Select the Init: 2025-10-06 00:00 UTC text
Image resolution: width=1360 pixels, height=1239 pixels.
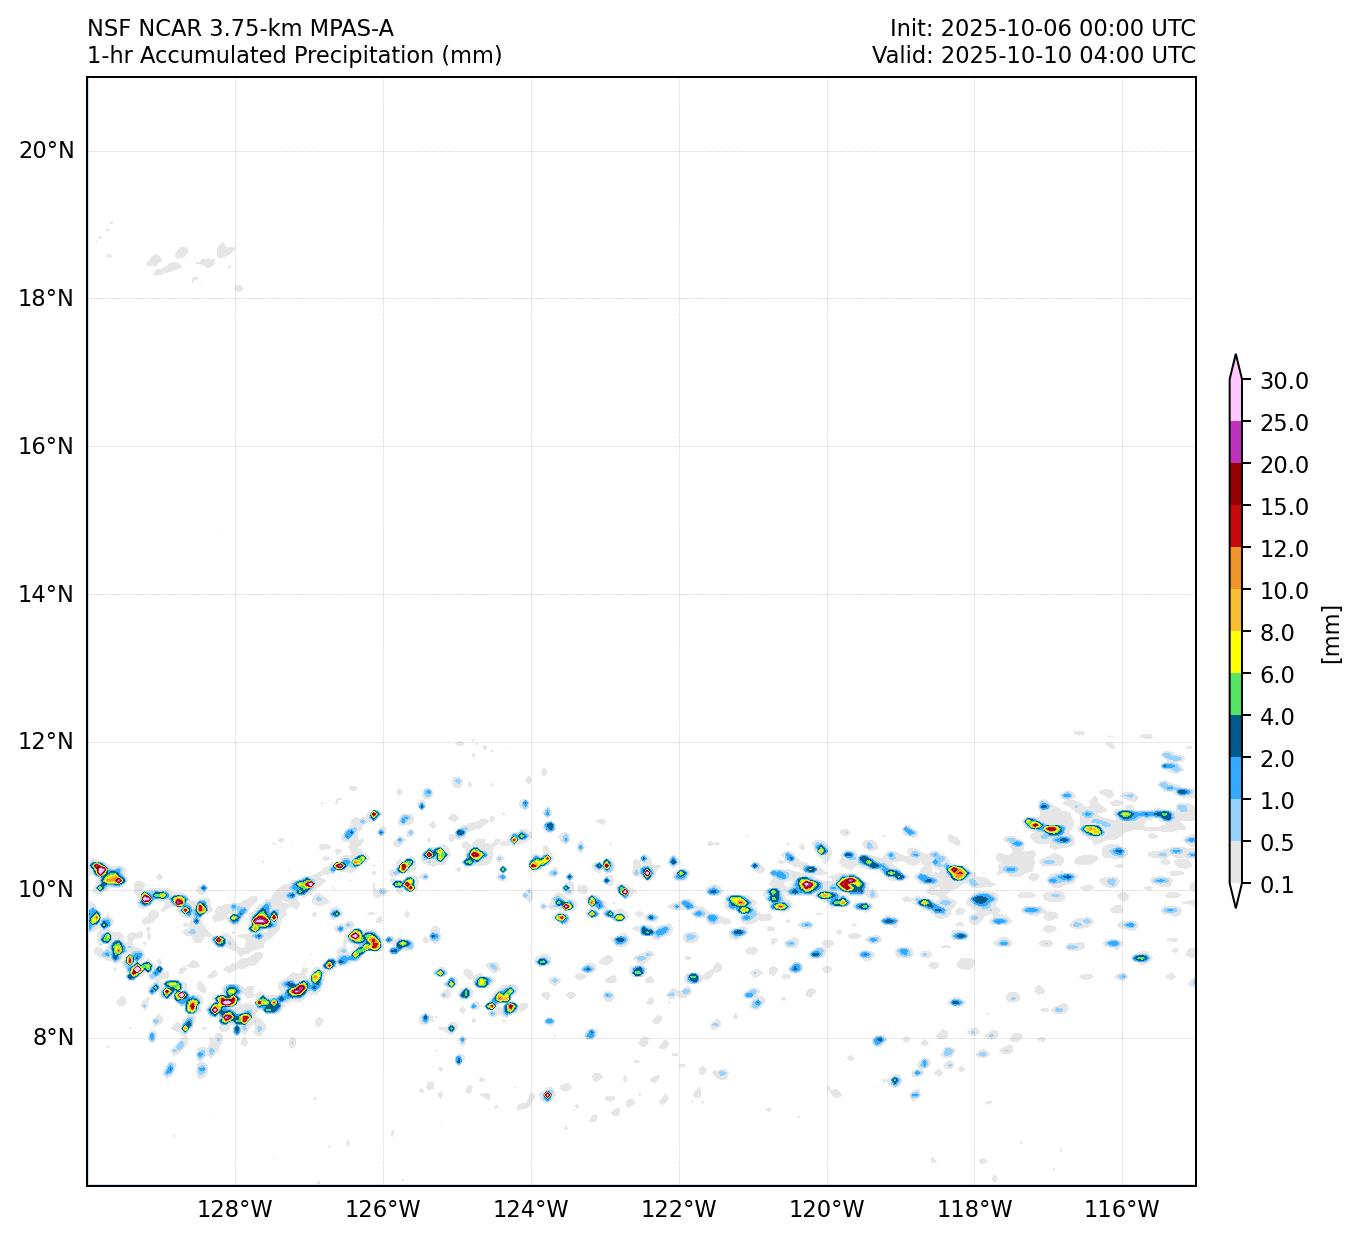(1042, 29)
